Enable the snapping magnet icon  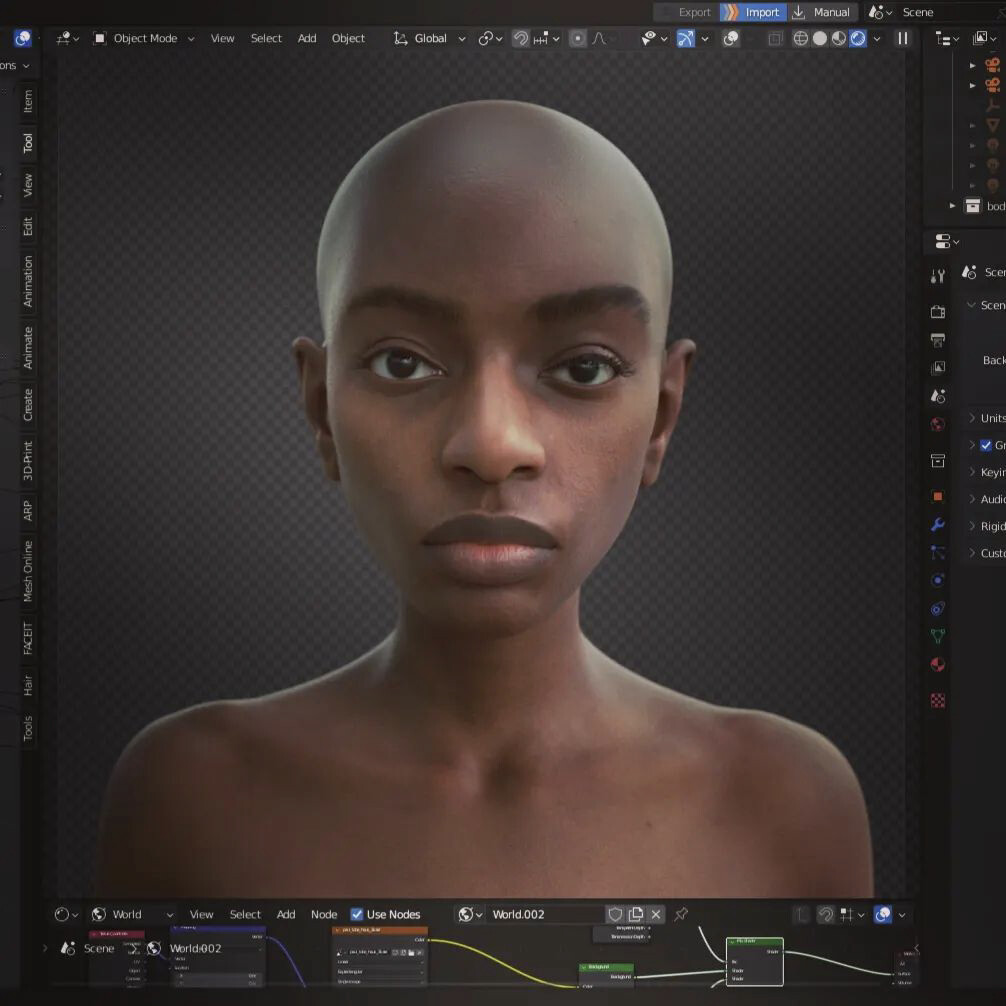[520, 38]
